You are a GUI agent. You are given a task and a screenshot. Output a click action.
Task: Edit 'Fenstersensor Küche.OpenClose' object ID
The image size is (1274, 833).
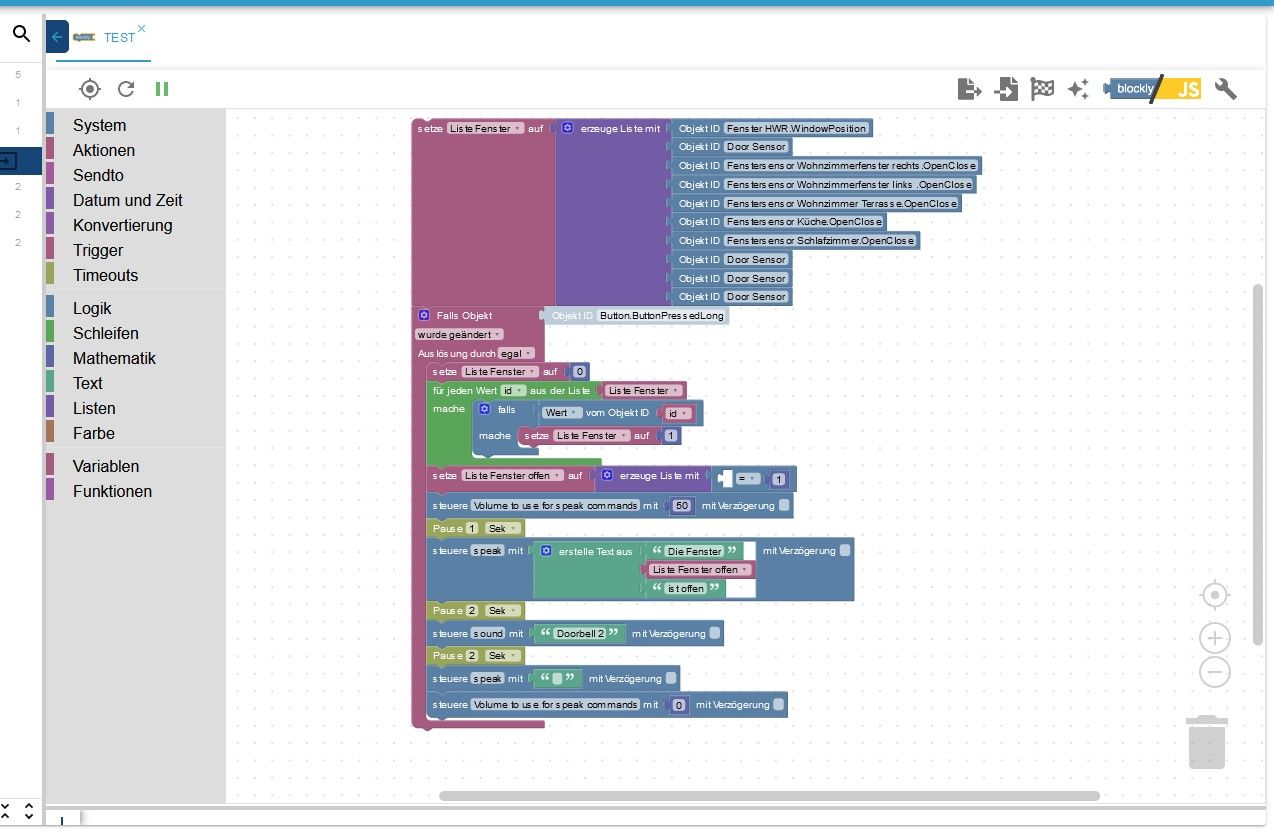tap(804, 222)
